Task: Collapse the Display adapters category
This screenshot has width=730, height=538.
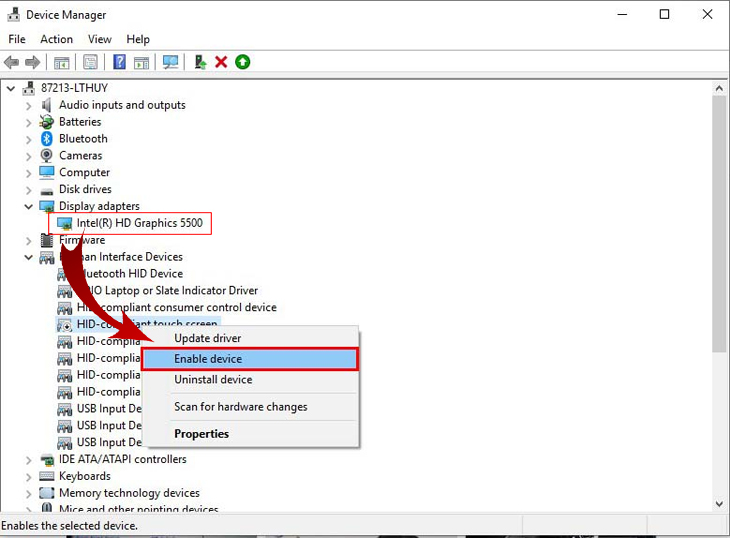Action: click(x=29, y=206)
